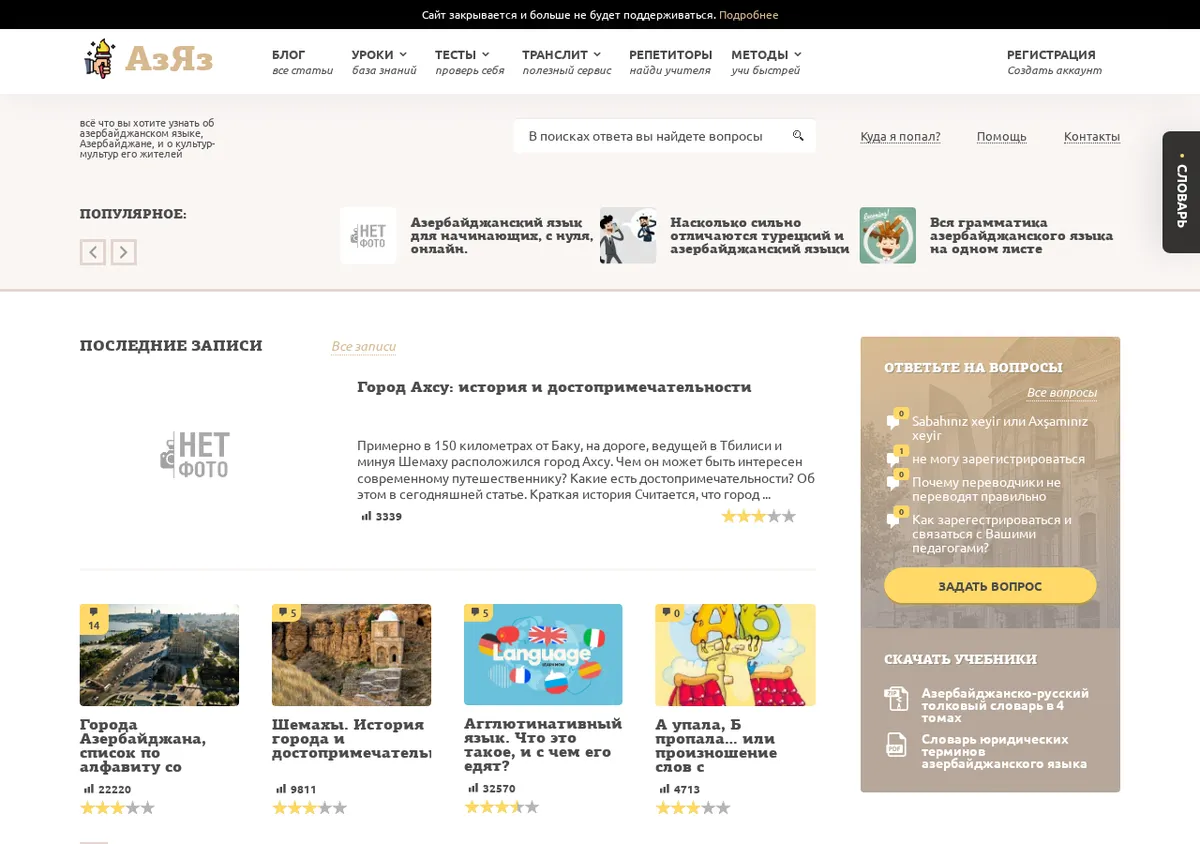Open the Language agglutinative article thumbnail
This screenshot has width=1200, height=844.
point(543,654)
